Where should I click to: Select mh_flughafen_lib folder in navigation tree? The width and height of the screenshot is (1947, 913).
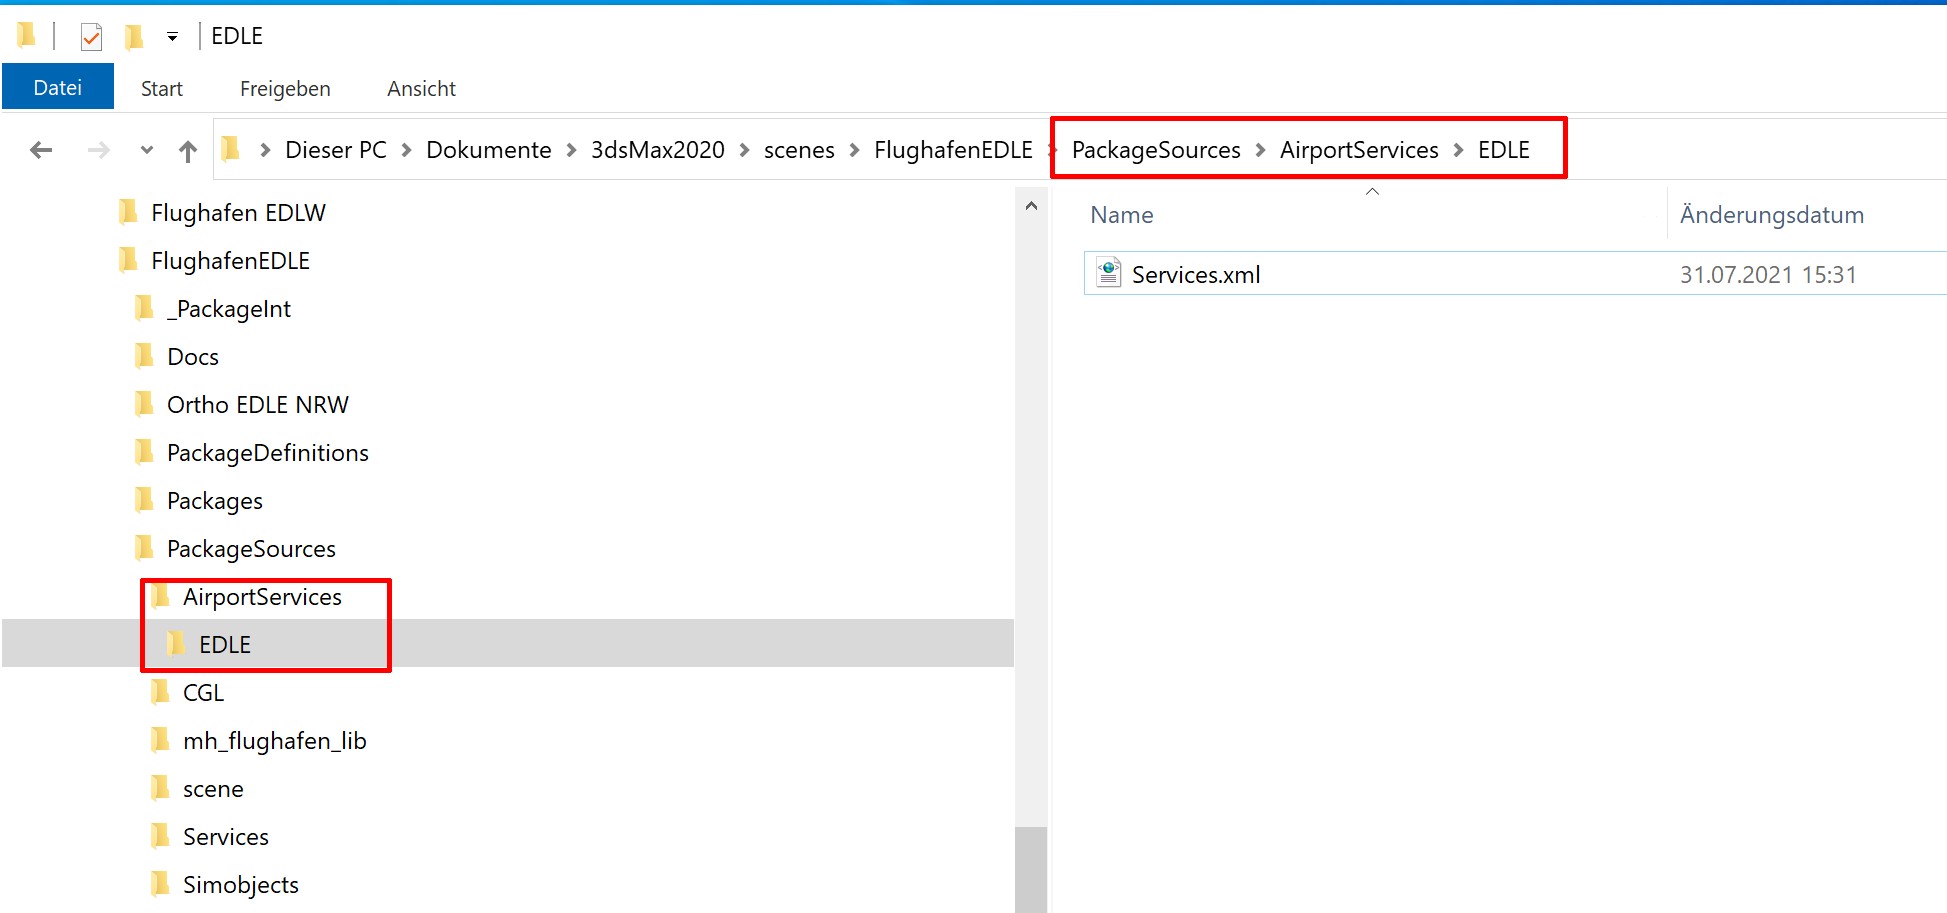tap(274, 741)
